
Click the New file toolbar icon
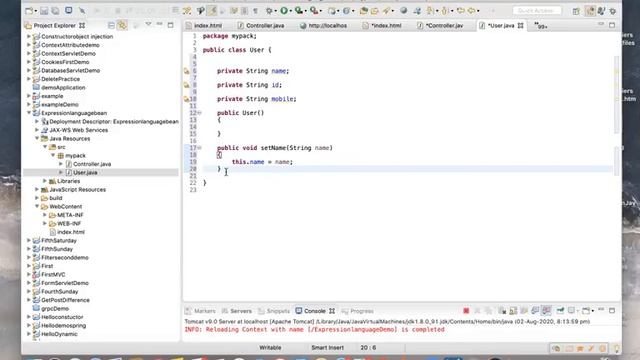[29, 11]
